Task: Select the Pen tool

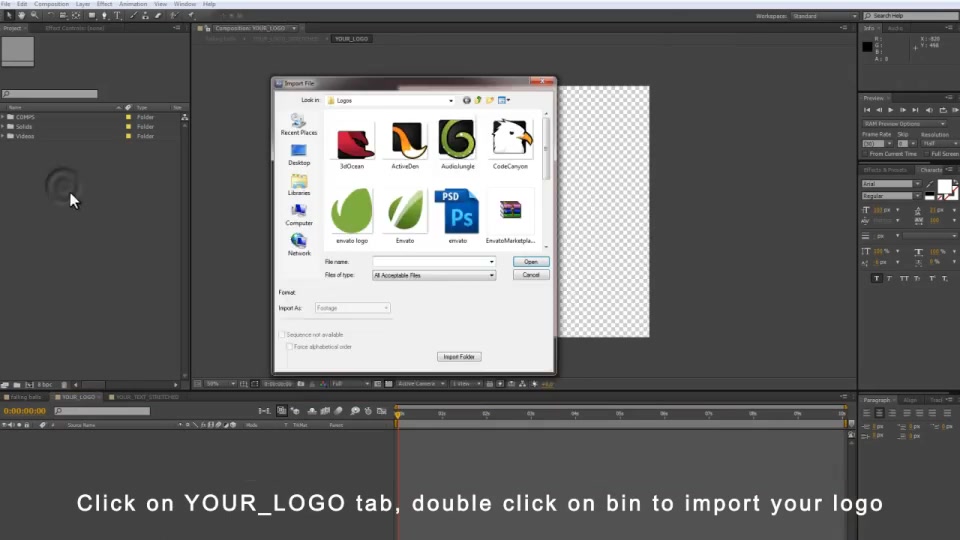Action: coord(105,15)
